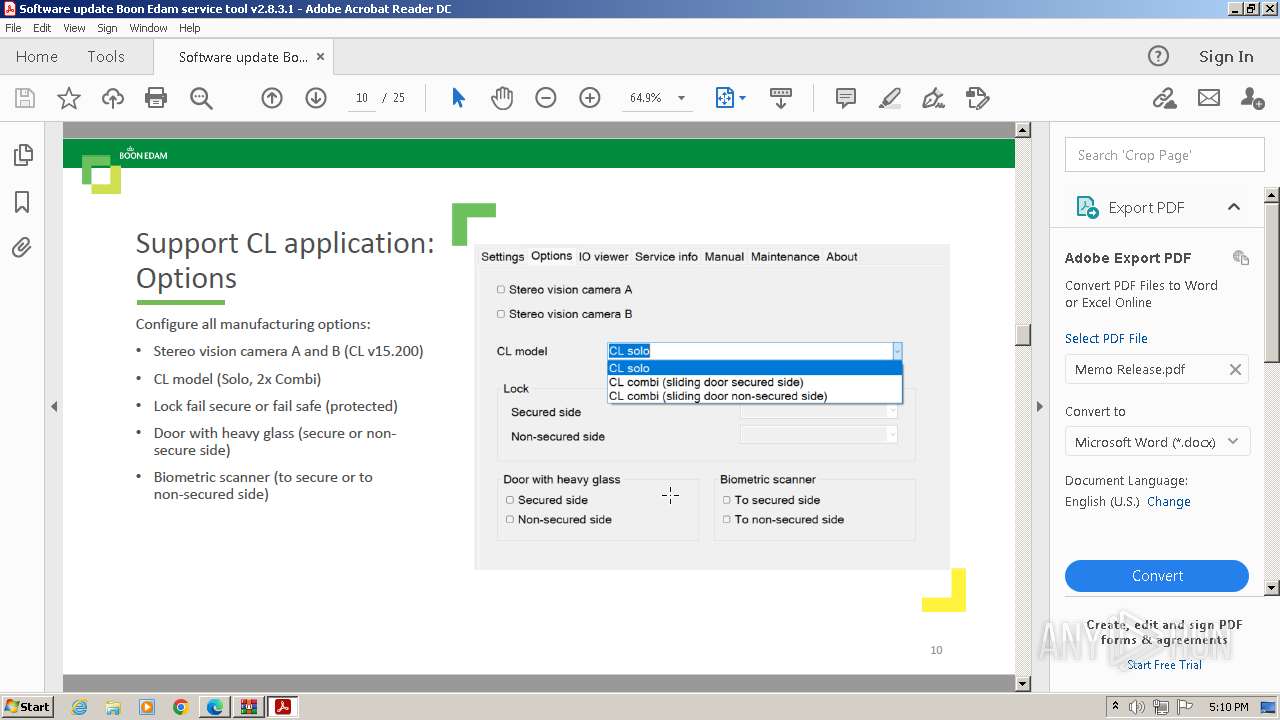Screen dimensions: 1280x720
Task: Bookmark the file with the star icon
Action: coord(69,98)
